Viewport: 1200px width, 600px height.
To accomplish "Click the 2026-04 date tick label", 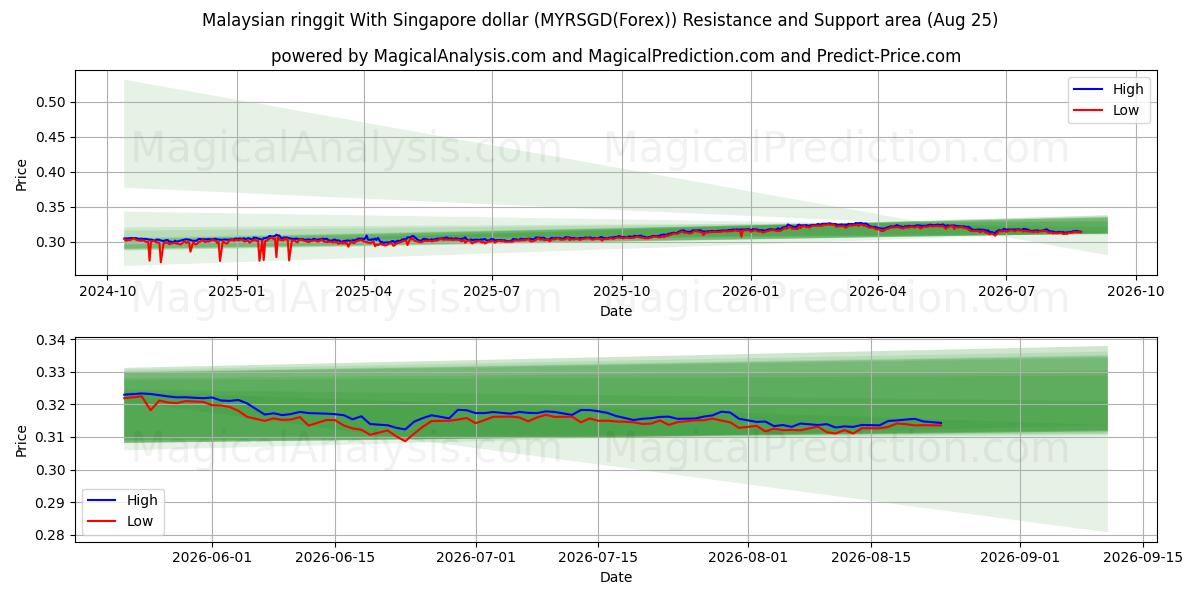I will 877,292.
